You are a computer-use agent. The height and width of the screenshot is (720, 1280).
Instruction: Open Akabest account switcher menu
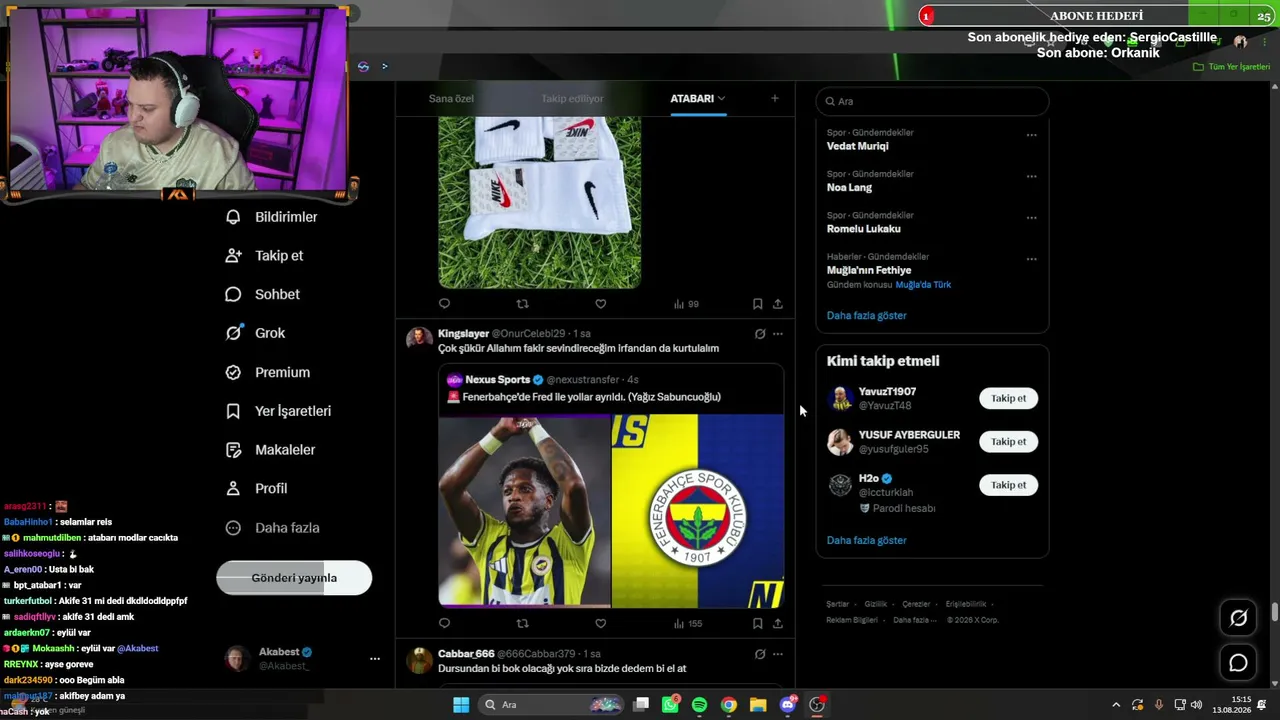point(374,659)
